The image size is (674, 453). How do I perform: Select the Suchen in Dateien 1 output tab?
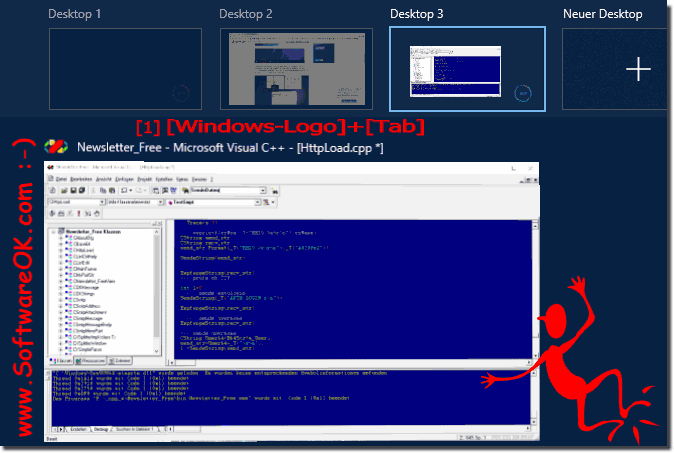133,429
